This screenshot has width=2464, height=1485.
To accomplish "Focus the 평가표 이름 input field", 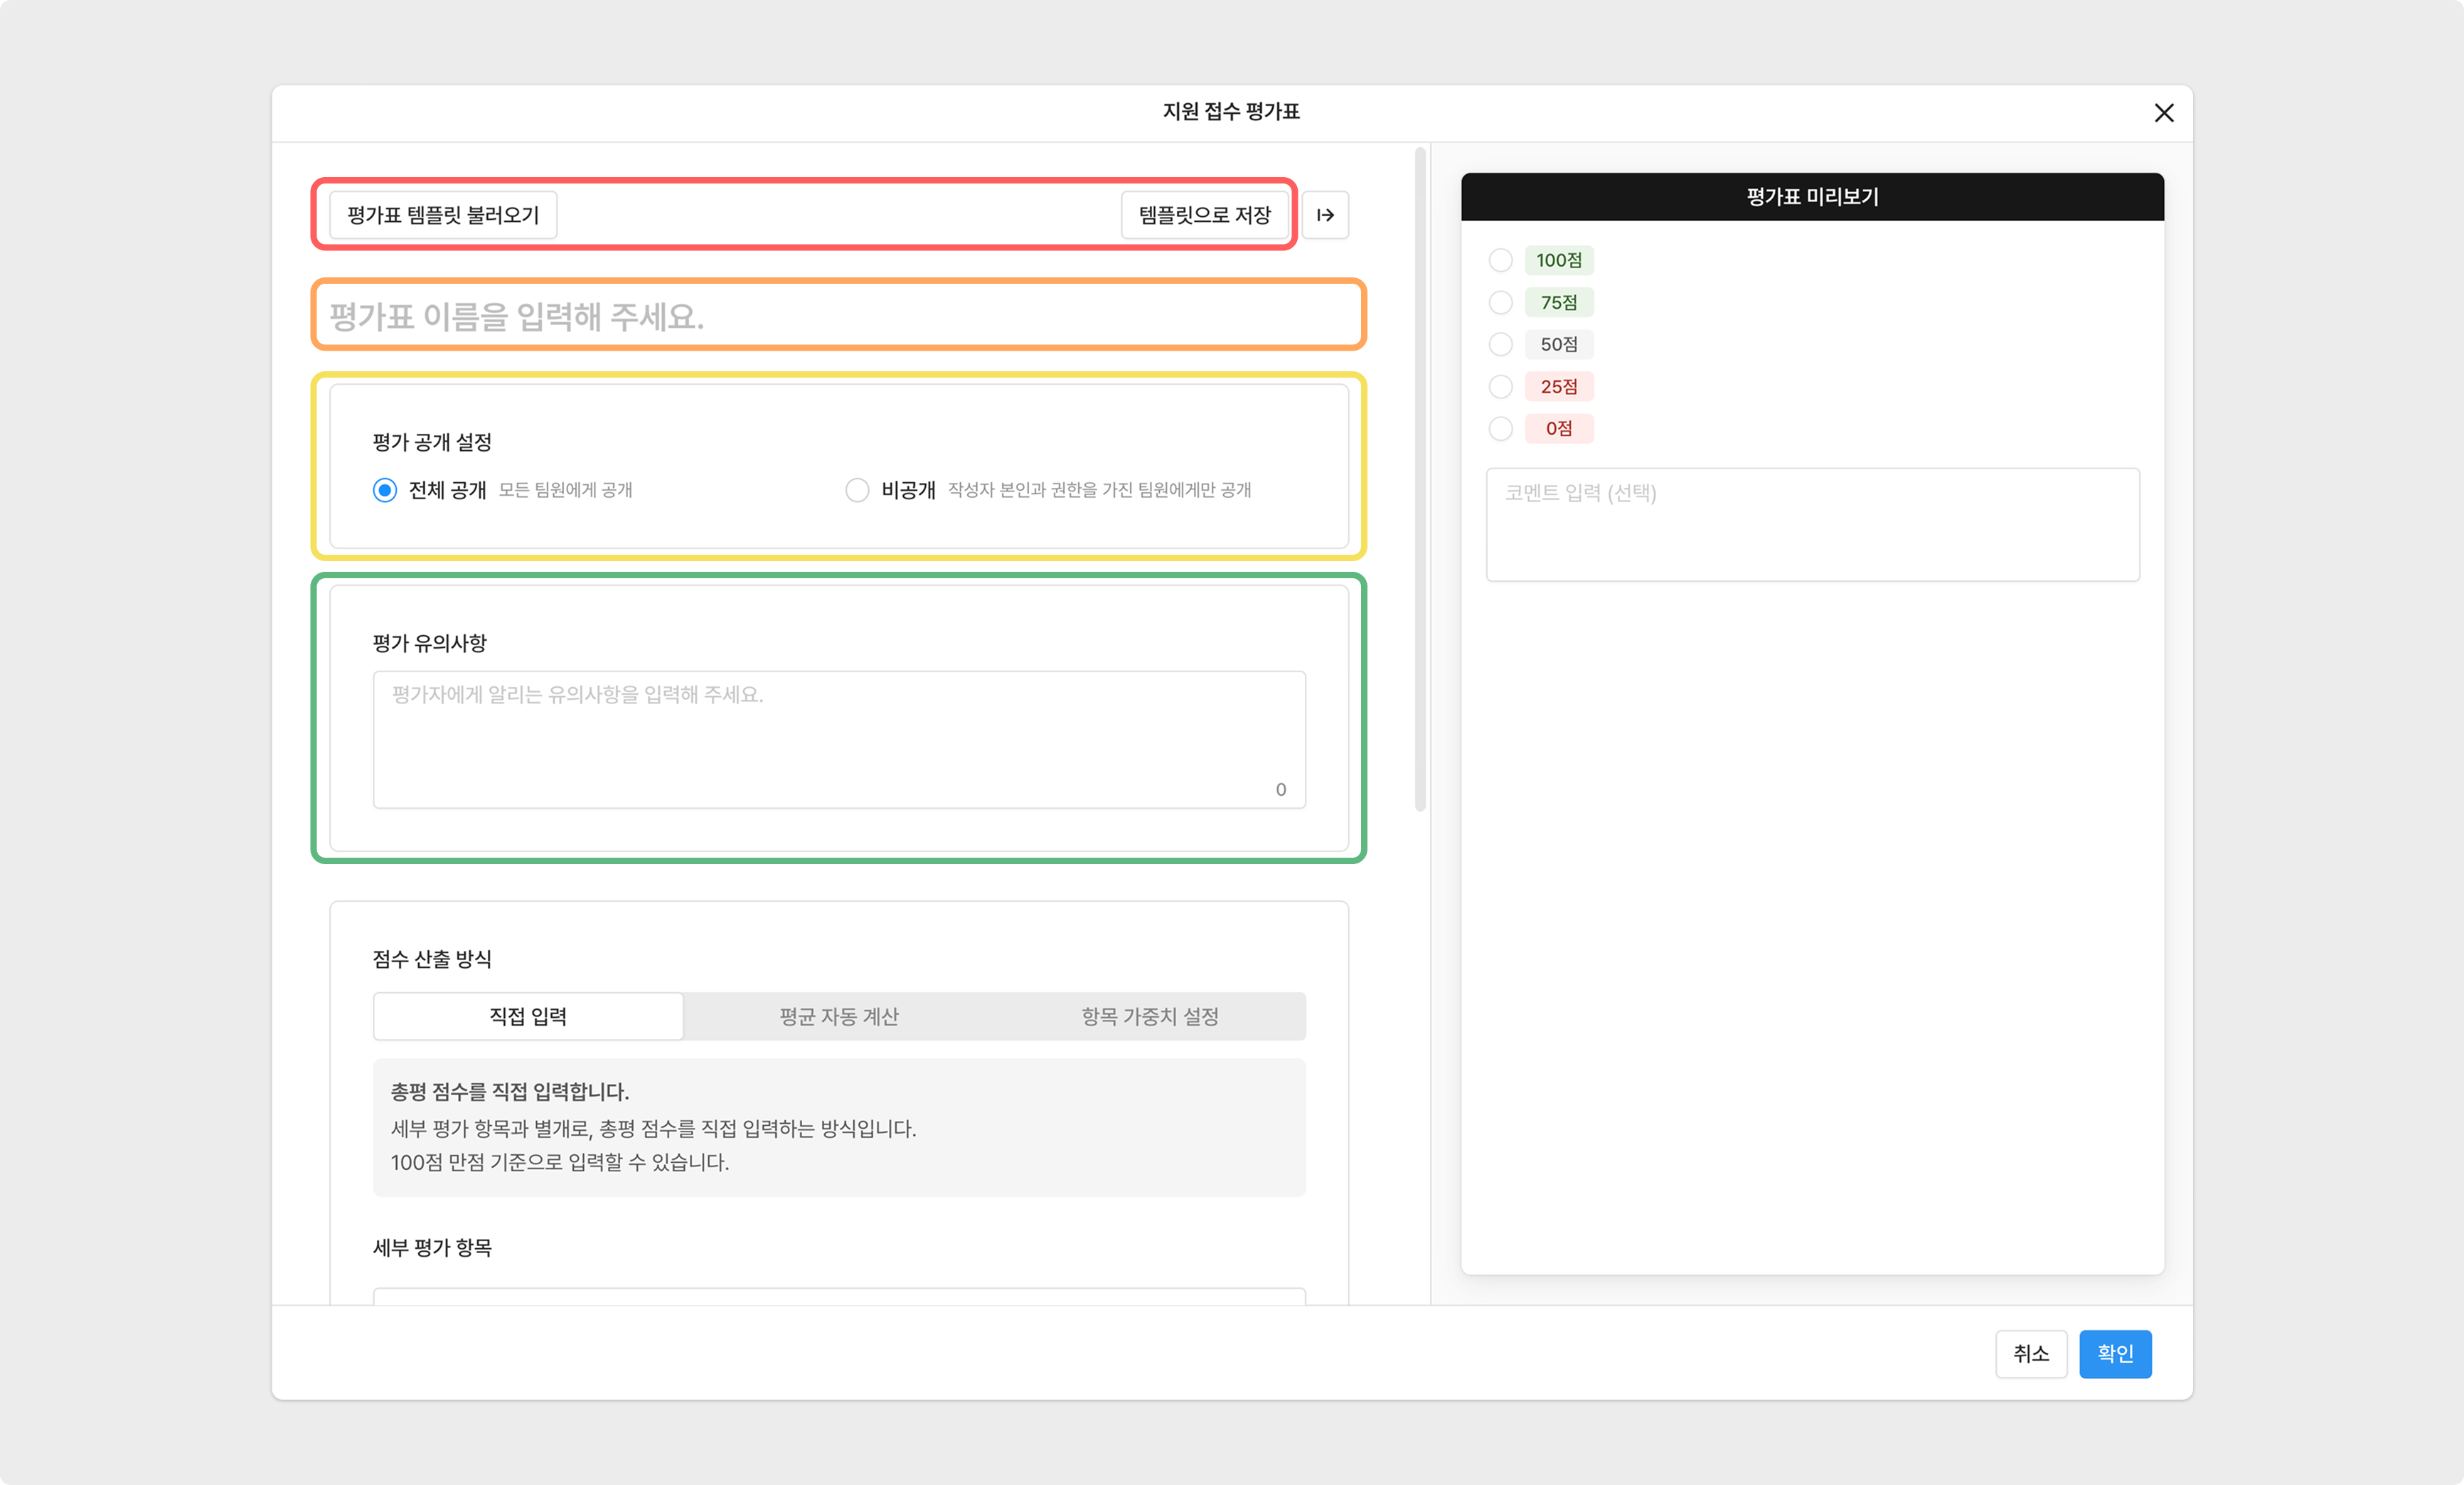I will coord(838,317).
